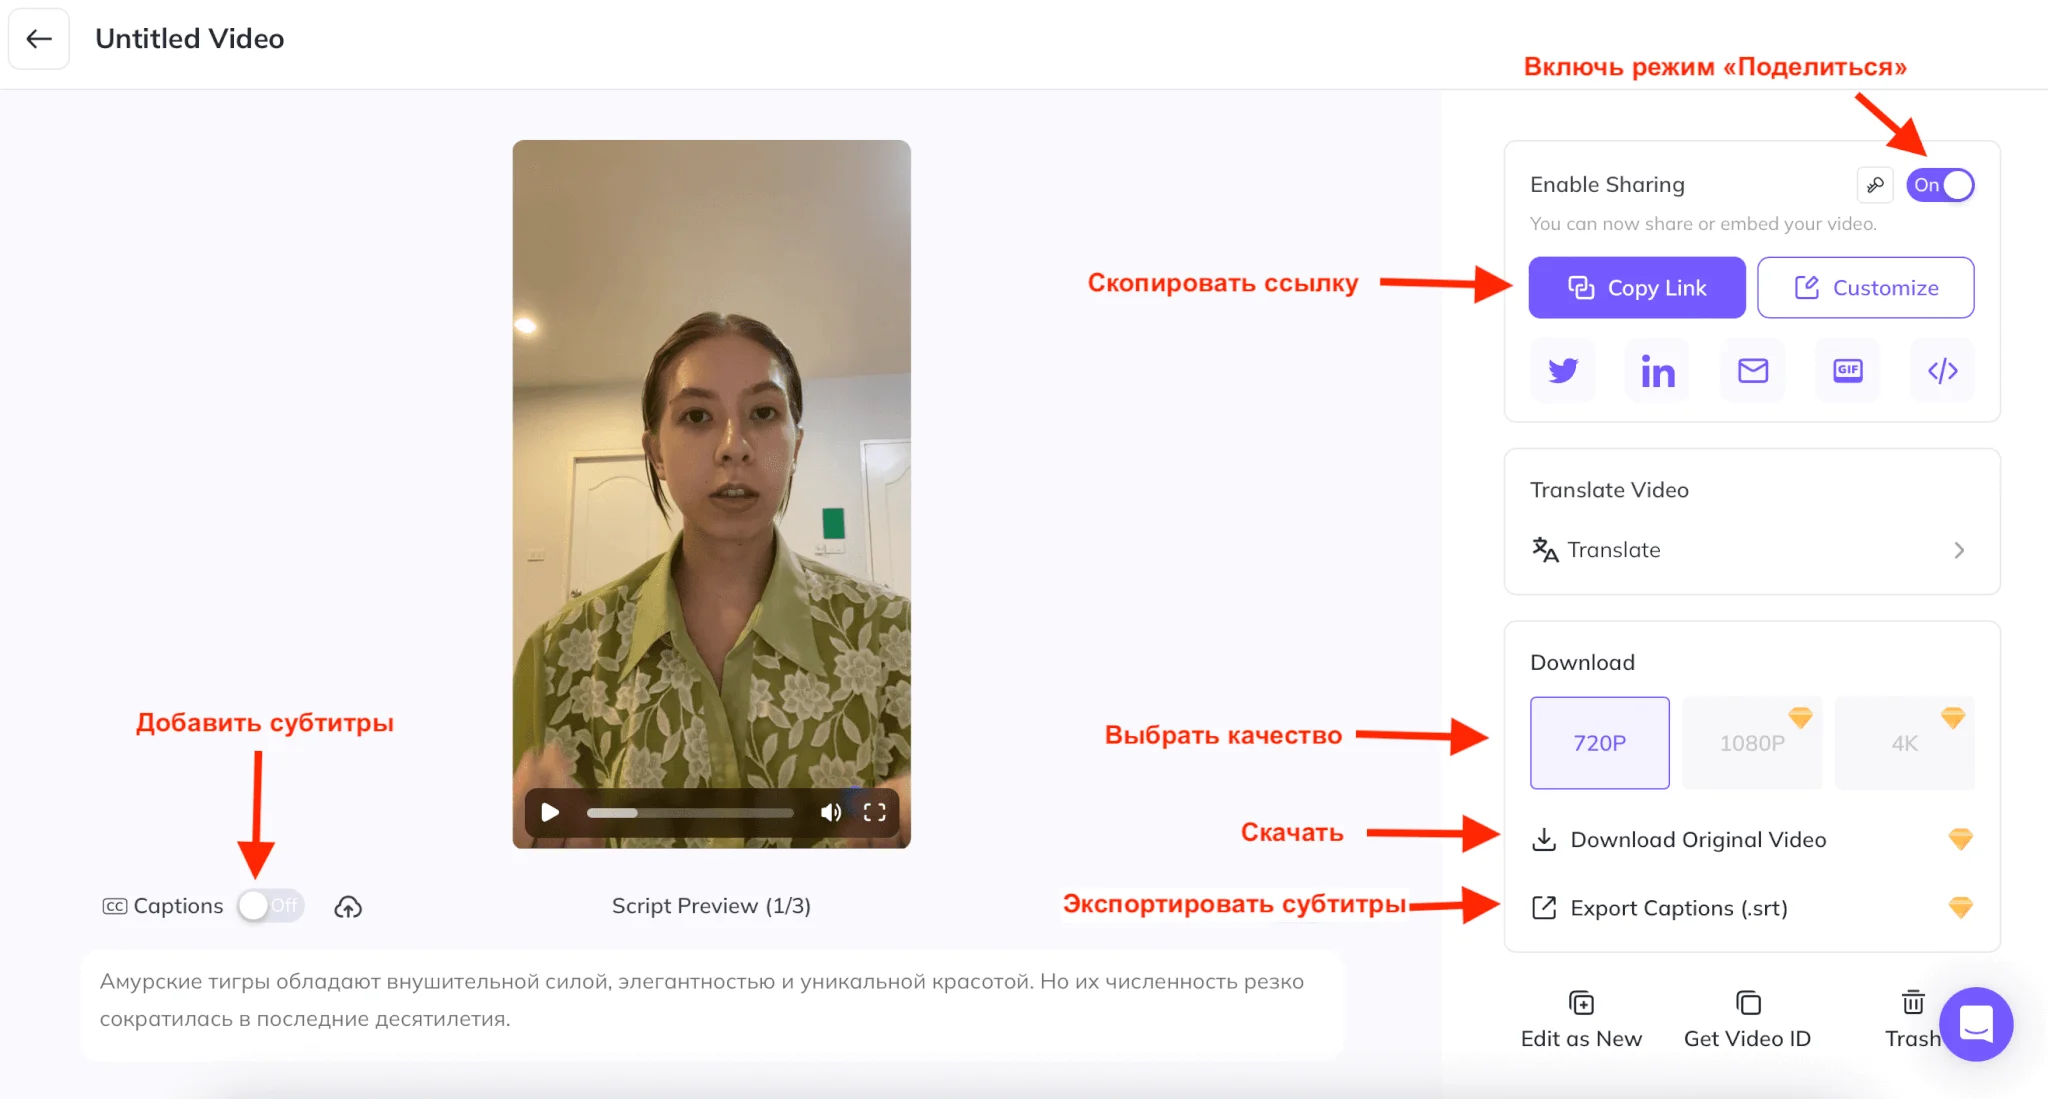Viewport: 2048px width, 1099px height.
Task: Select the 720P download quality
Action: point(1599,743)
